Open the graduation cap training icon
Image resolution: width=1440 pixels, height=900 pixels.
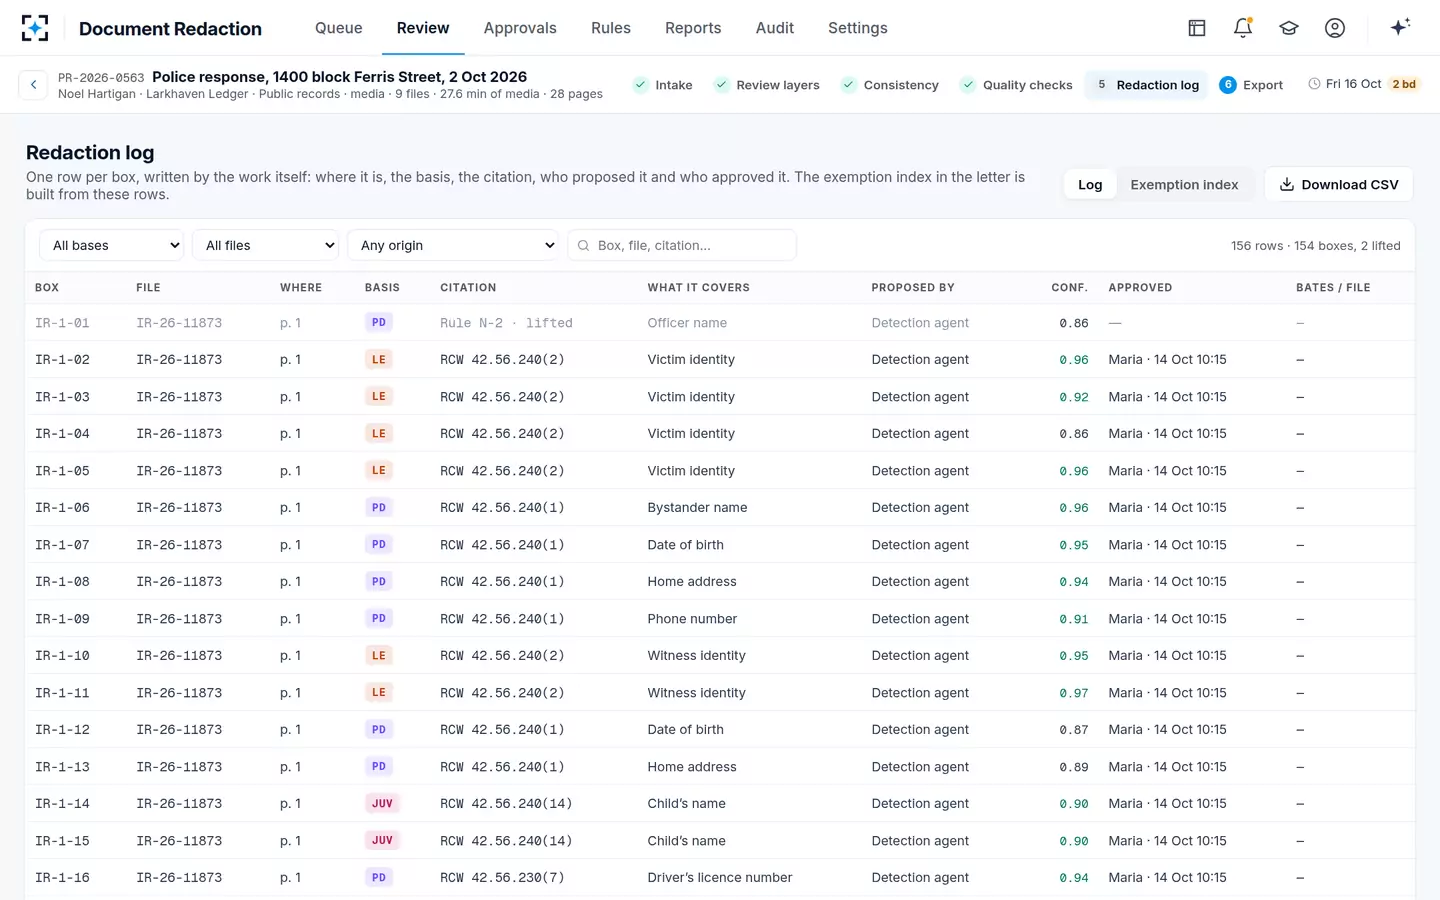click(1289, 28)
